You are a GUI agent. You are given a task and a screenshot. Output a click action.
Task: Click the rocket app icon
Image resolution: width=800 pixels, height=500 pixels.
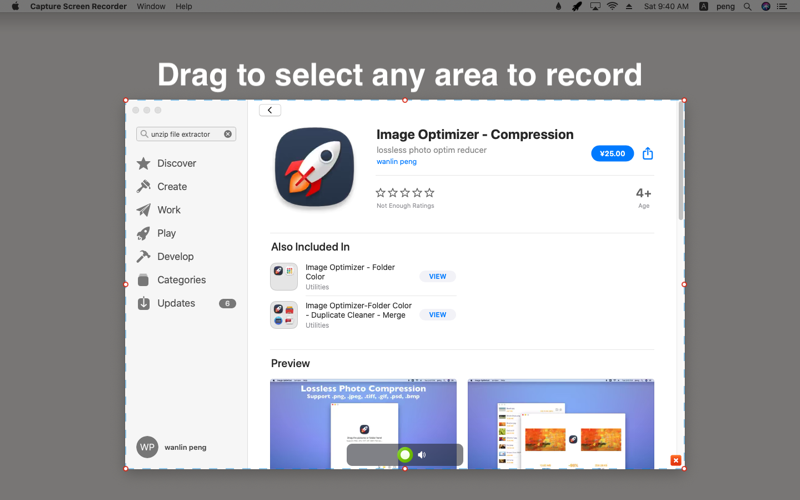(314, 167)
